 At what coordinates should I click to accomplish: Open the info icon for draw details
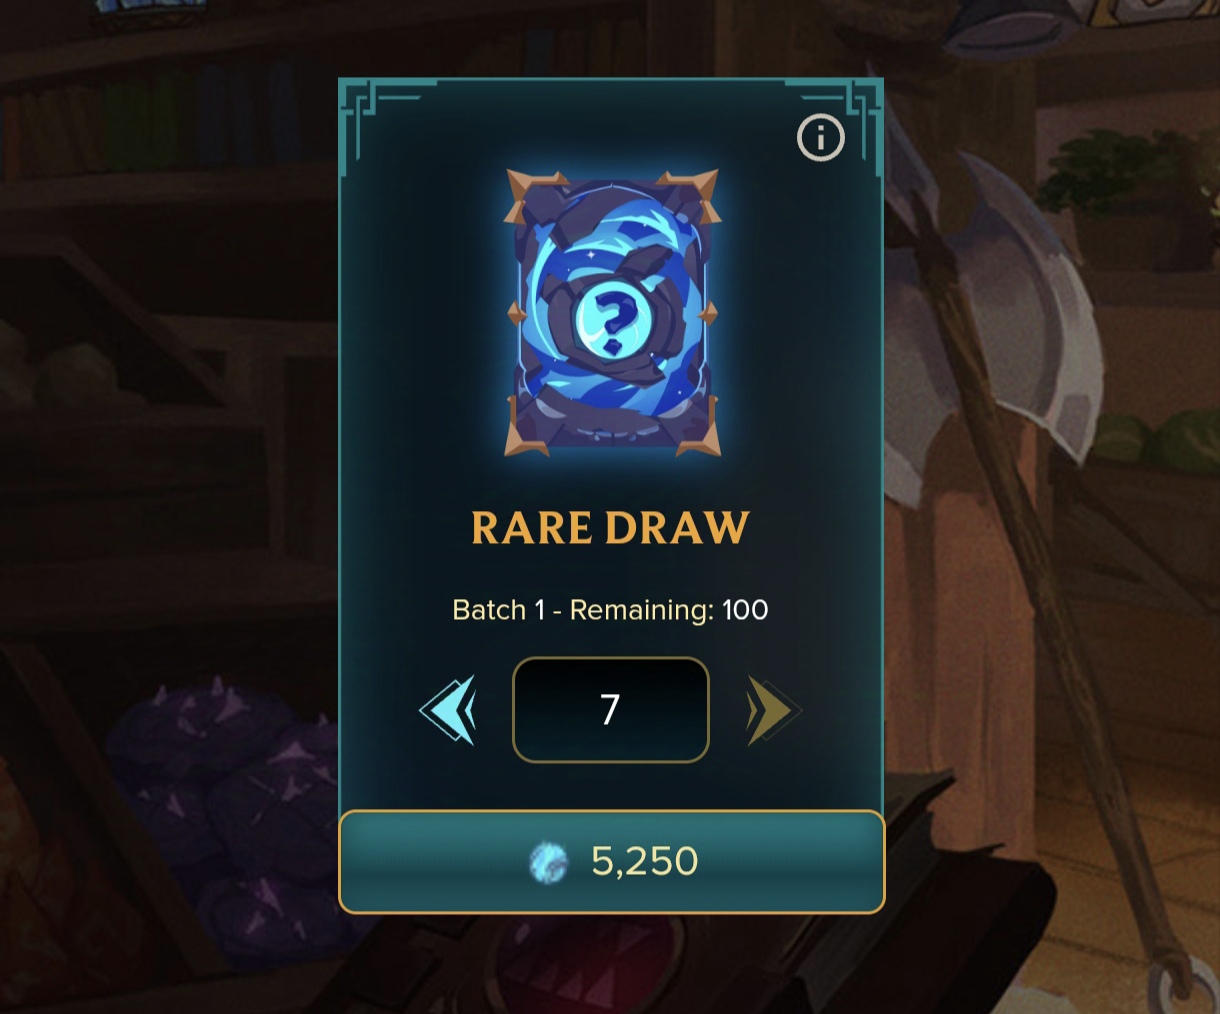(820, 138)
